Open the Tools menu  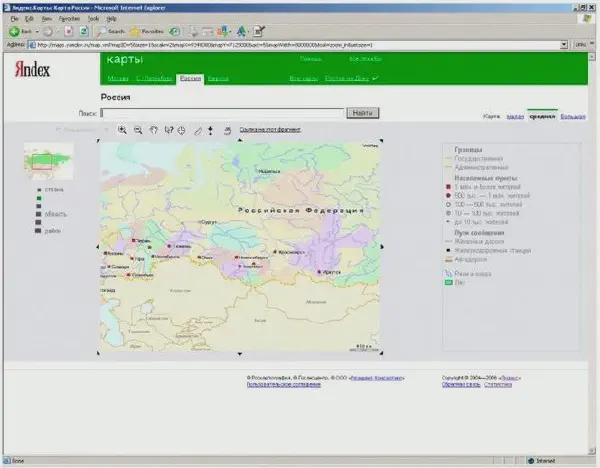(95, 18)
